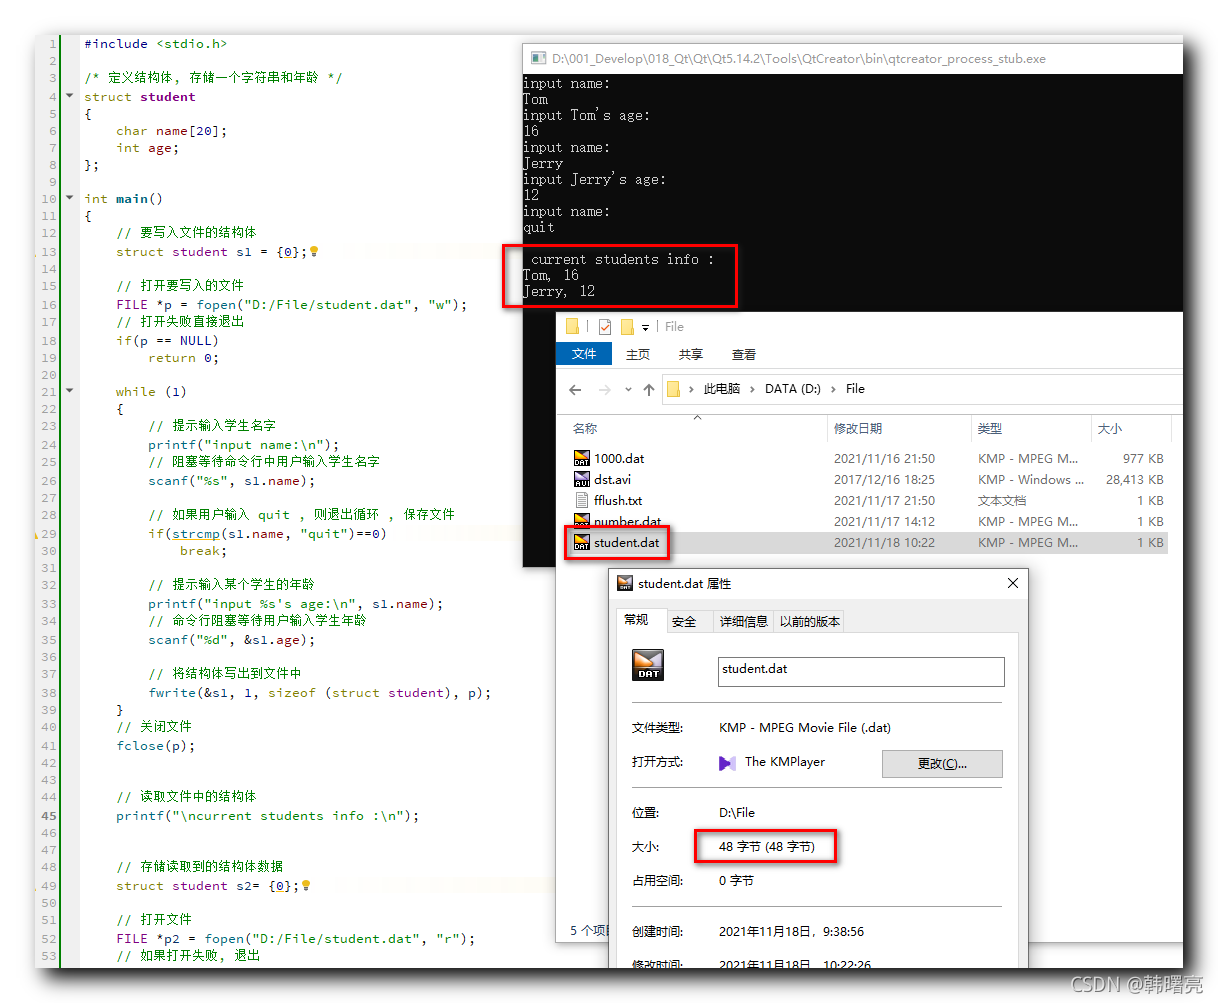
Task: Expand chevron after 此电脑 in address bar
Action: tap(753, 389)
